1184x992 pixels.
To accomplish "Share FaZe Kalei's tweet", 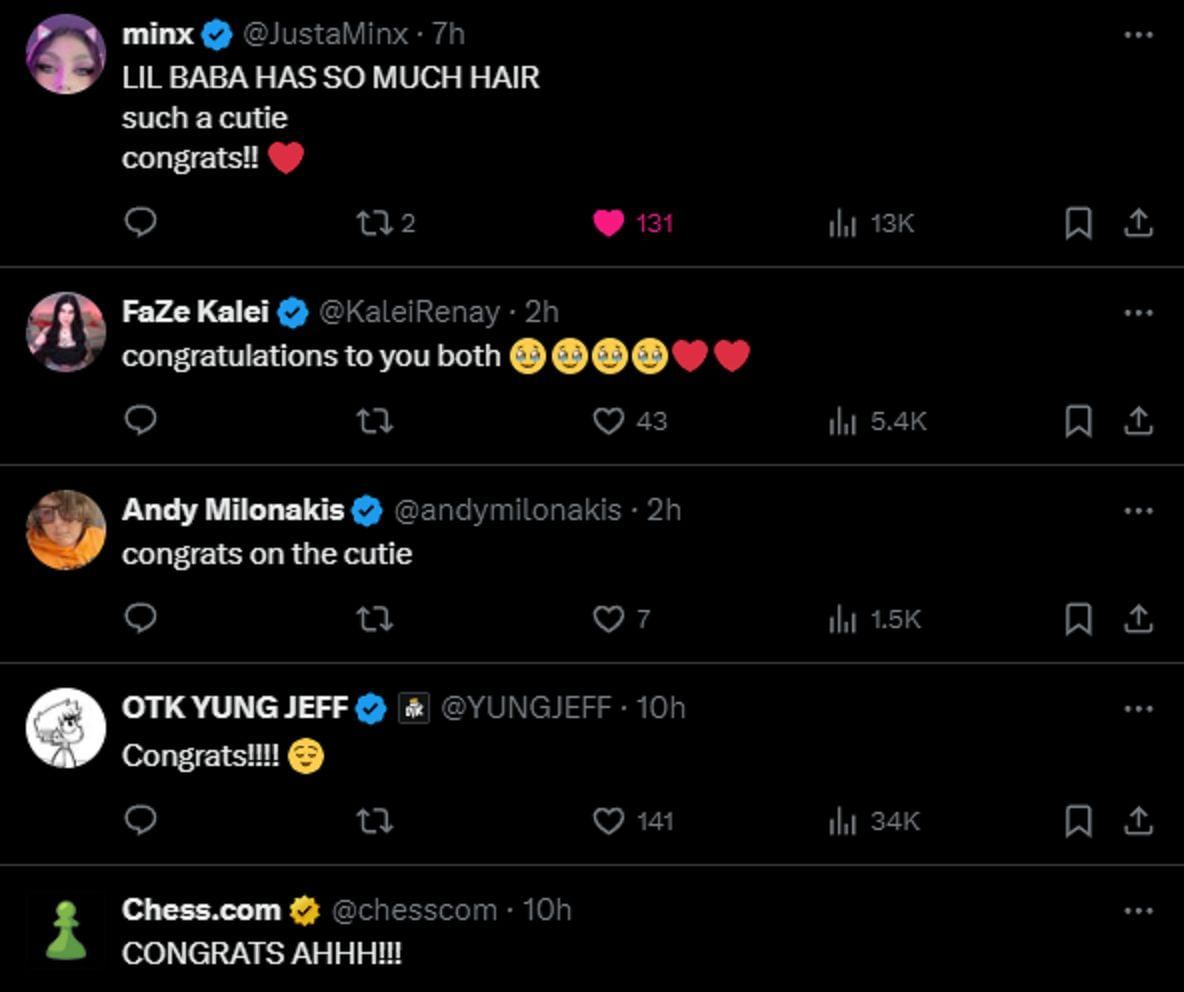I will [x=1138, y=421].
